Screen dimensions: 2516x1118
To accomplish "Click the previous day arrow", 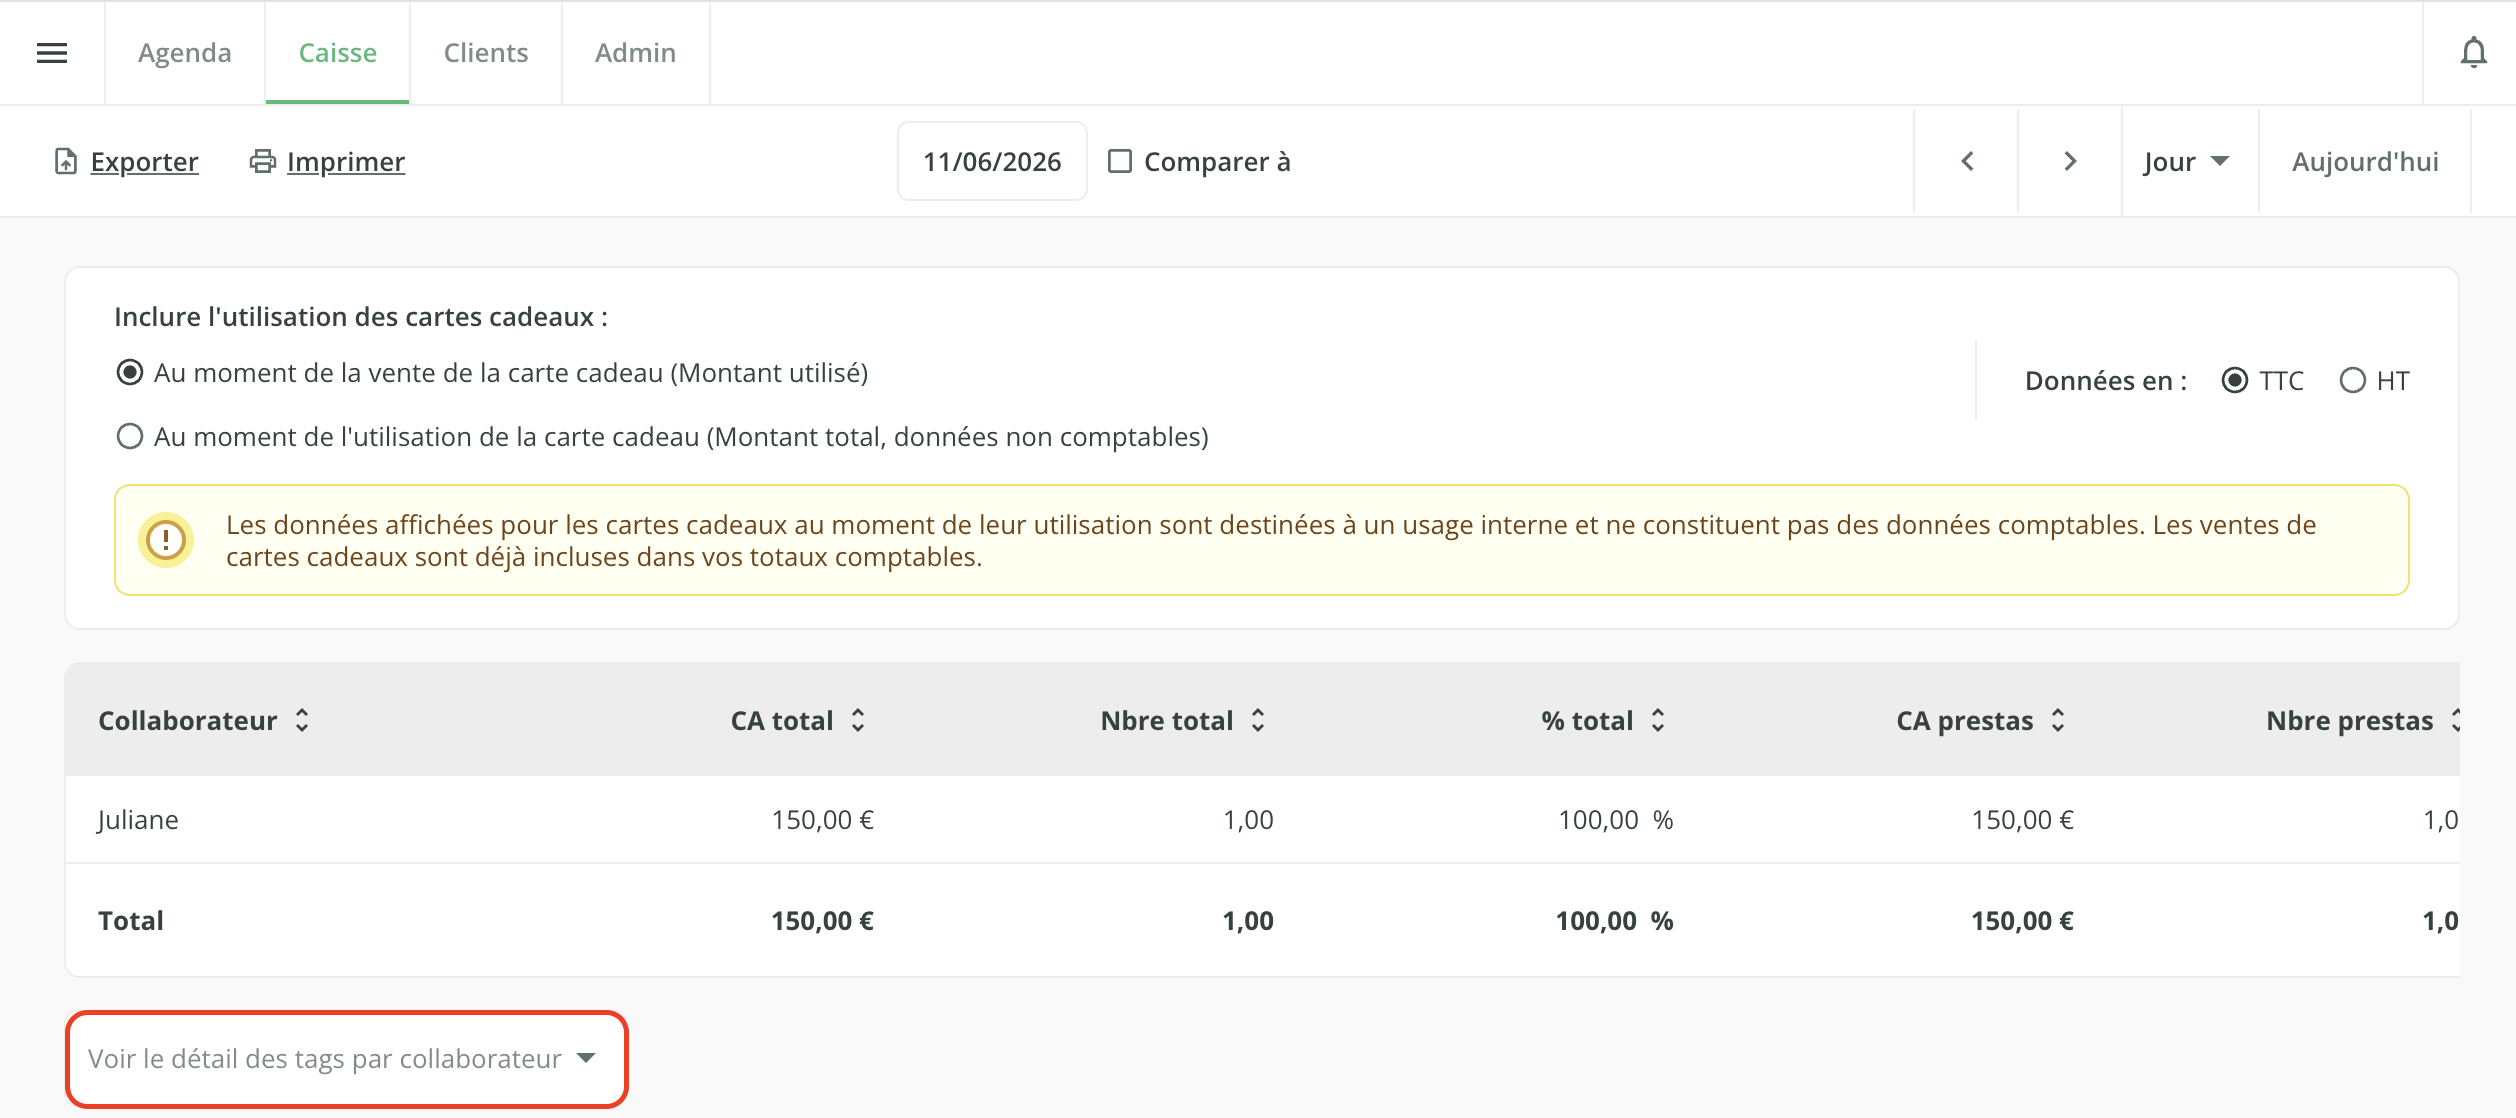I will point(1967,161).
